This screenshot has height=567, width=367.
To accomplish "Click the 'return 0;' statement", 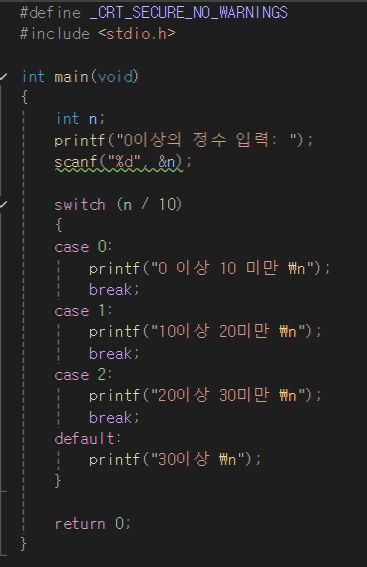I will (x=93, y=524).
